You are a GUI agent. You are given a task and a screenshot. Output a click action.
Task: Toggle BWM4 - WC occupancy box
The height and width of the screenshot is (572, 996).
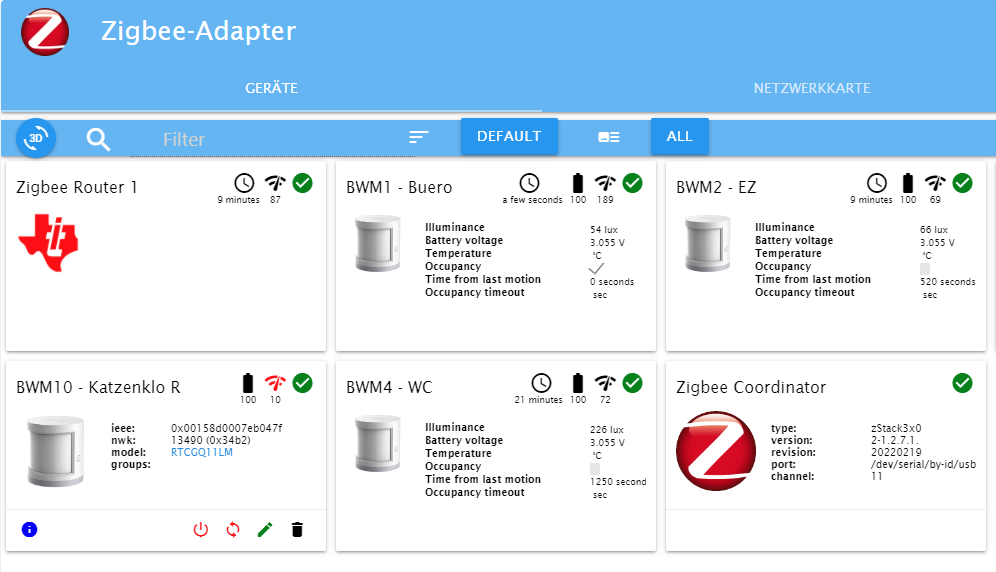click(x=595, y=468)
